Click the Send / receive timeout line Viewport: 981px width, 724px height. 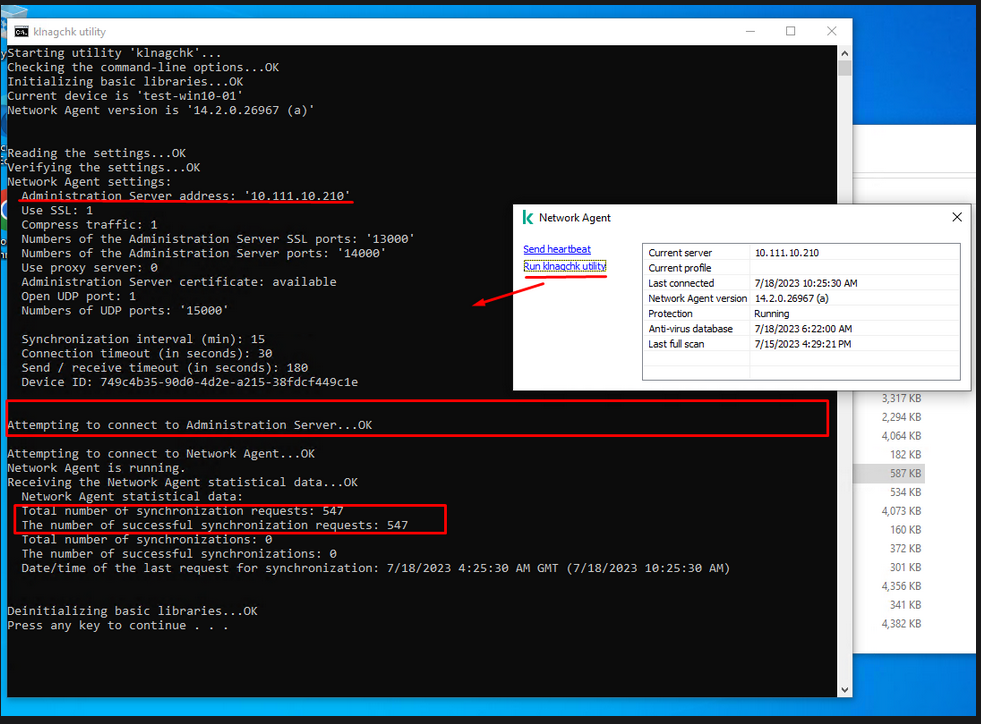(165, 368)
